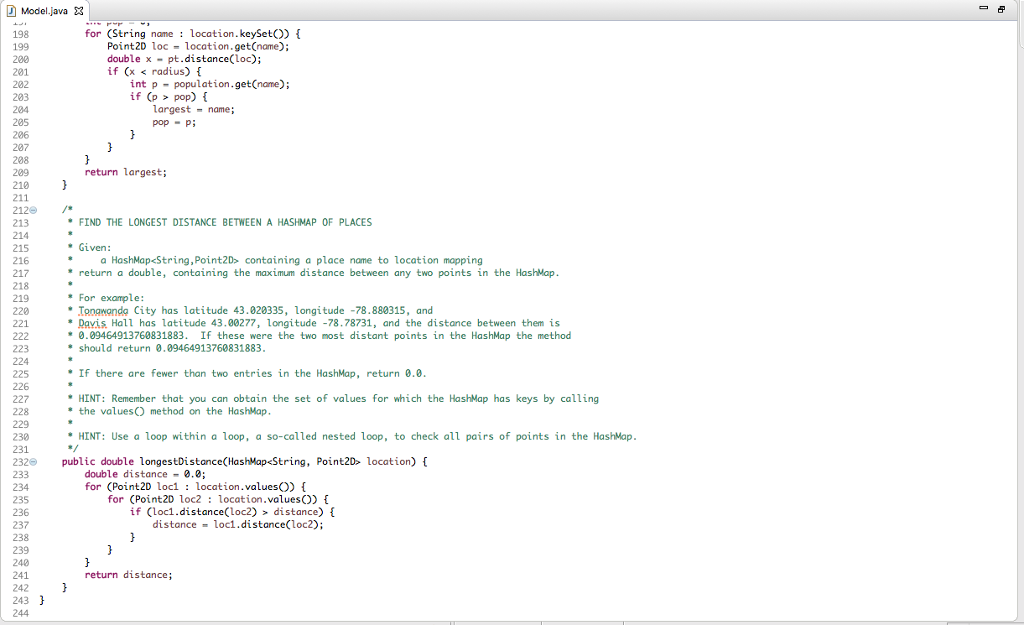Screen dimensions: 1024x625
Task: Click 'double distance = 0.0;' line
Action: coord(145,474)
